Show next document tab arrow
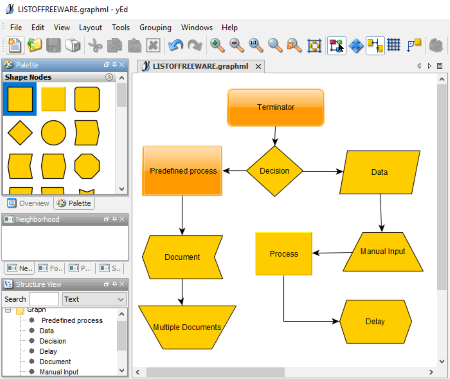Screen dimensions: 450x379 pyautogui.click(x=429, y=66)
